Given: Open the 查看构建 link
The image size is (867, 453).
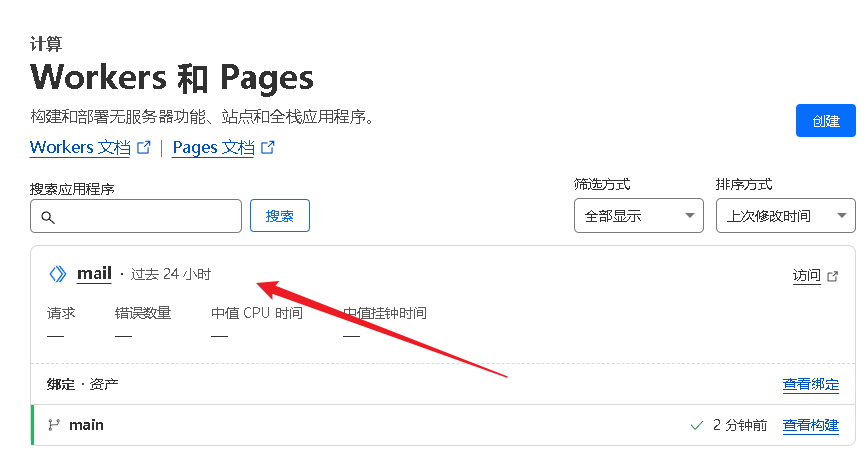Looking at the screenshot, I should (x=810, y=426).
